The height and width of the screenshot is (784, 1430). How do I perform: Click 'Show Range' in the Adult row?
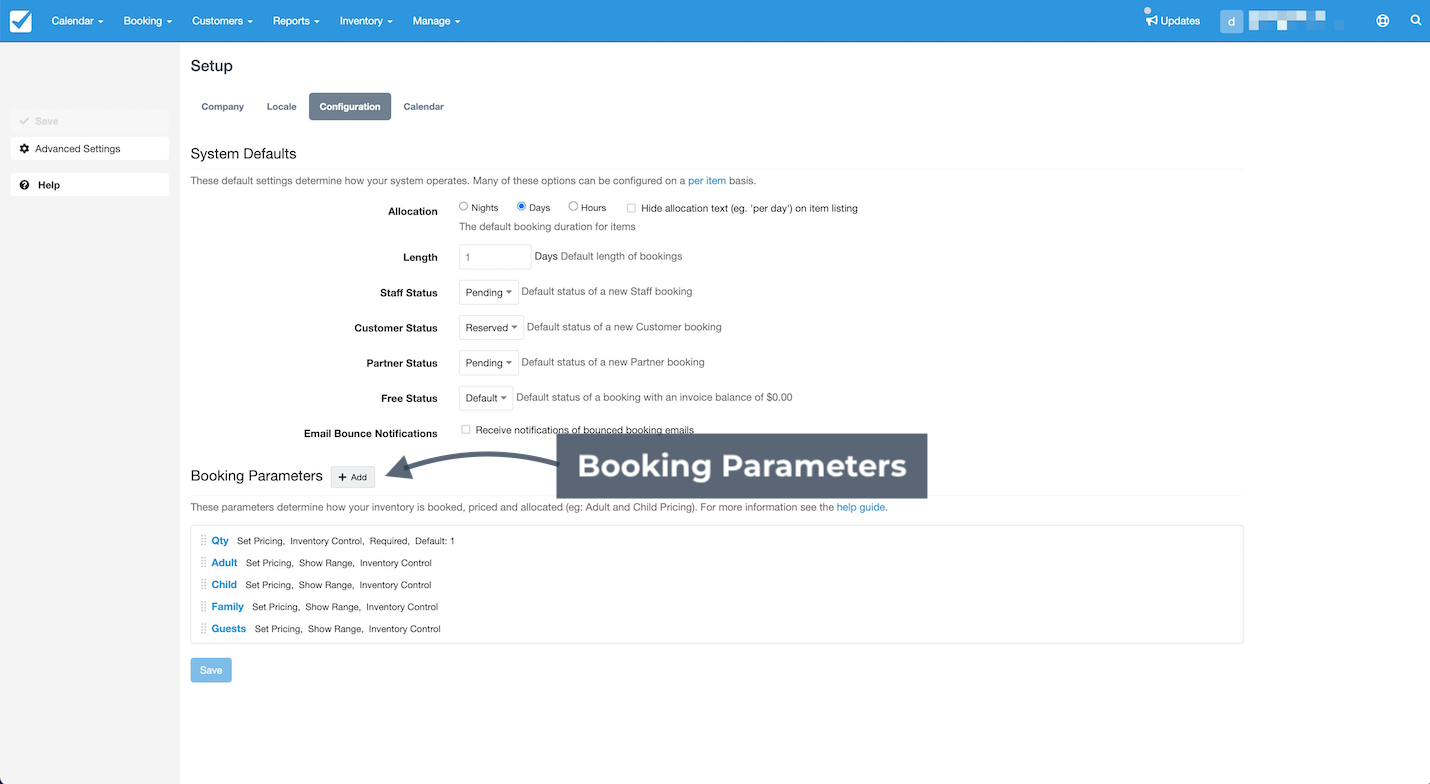[x=325, y=563]
